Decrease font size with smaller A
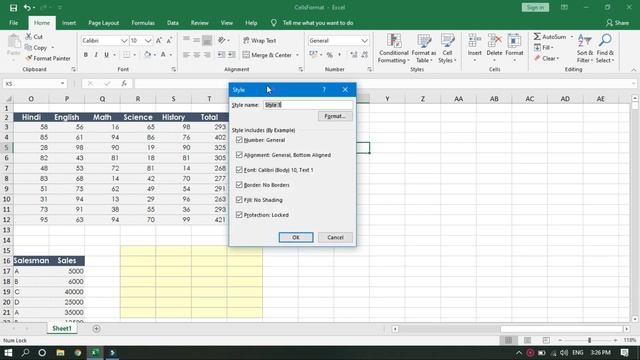This screenshot has height=360, width=640. 169,40
